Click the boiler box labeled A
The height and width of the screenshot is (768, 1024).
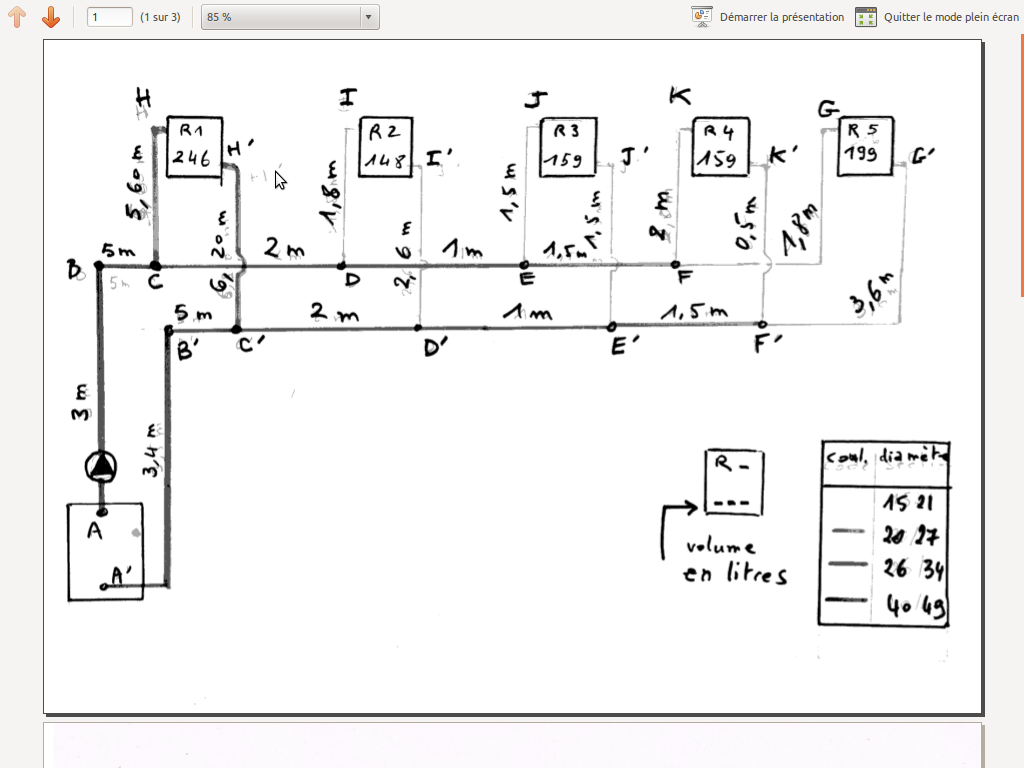(x=105, y=552)
